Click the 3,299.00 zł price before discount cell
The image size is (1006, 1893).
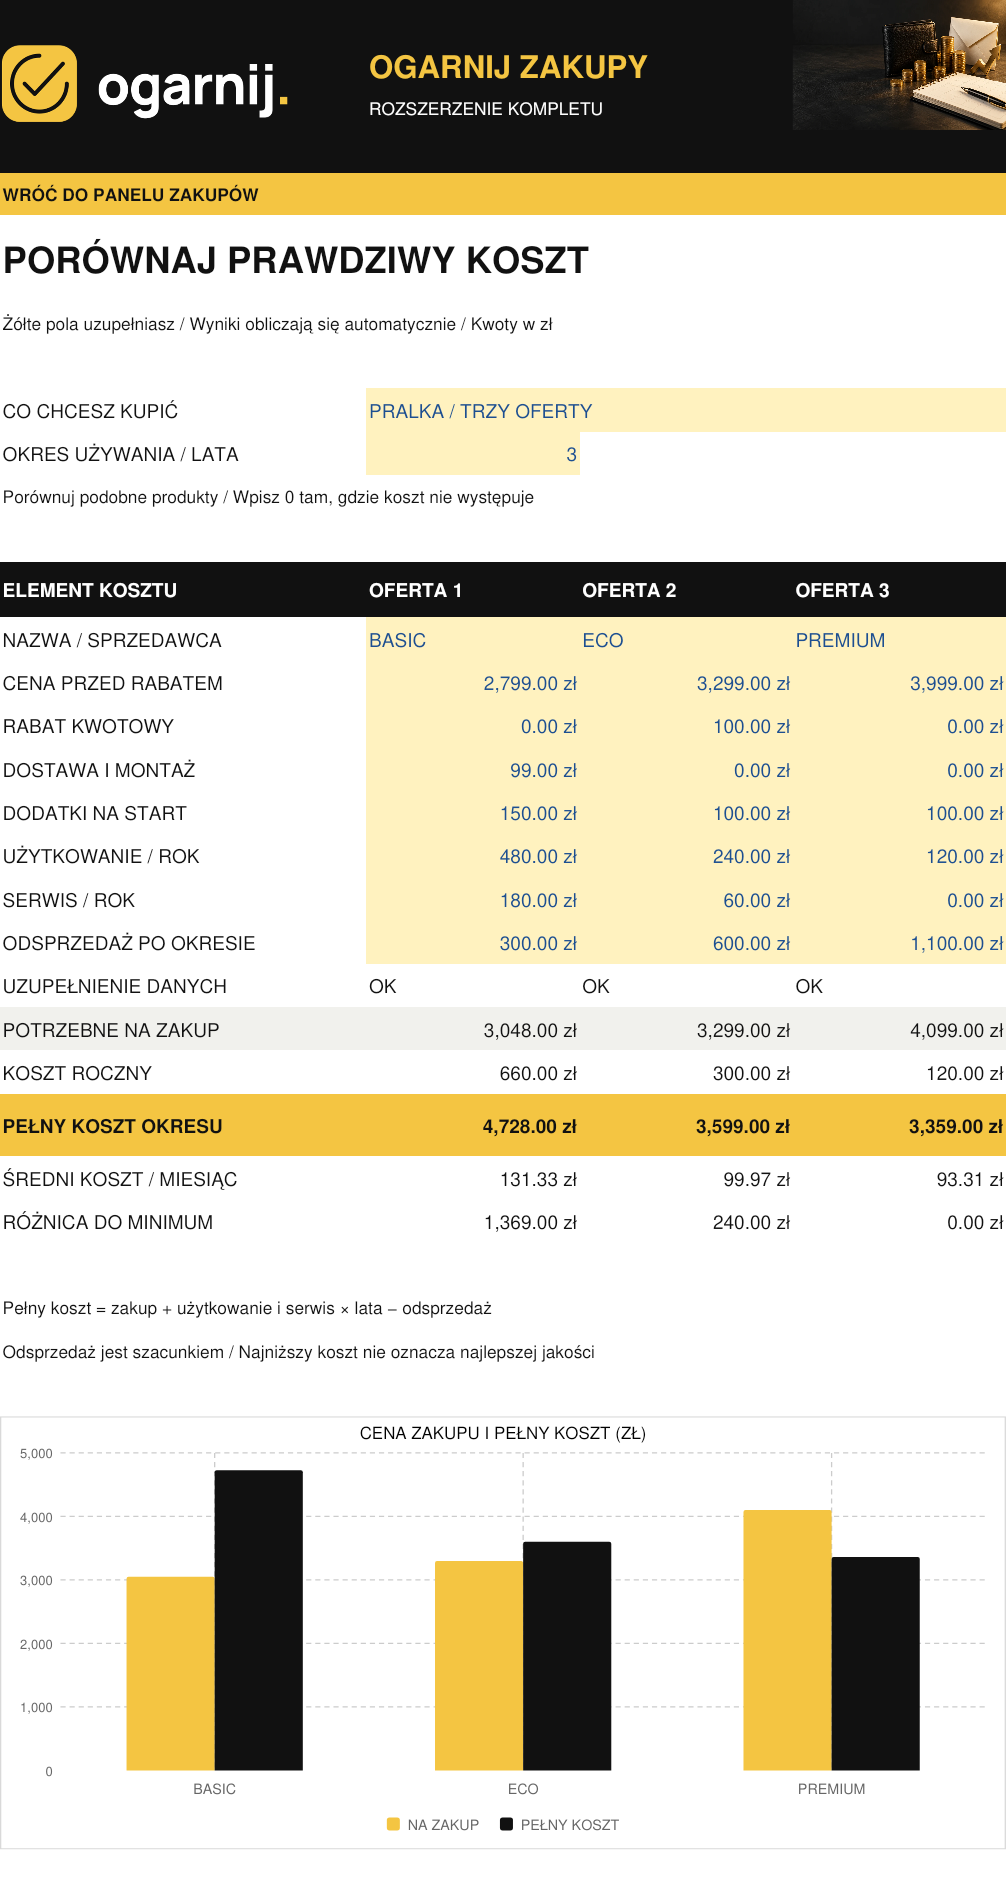click(686, 684)
